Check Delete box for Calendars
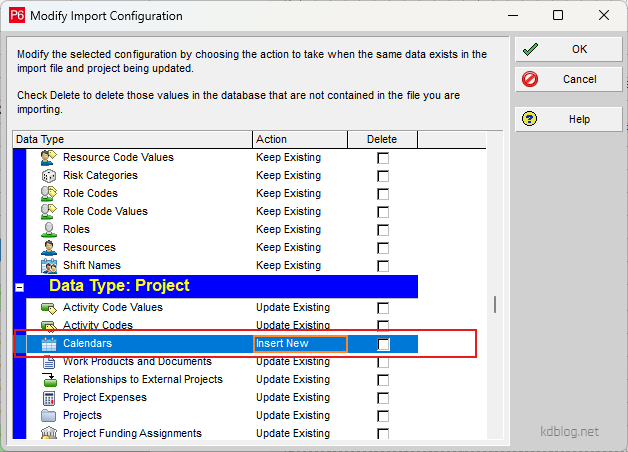Image resolution: width=628 pixels, height=452 pixels. click(x=383, y=344)
